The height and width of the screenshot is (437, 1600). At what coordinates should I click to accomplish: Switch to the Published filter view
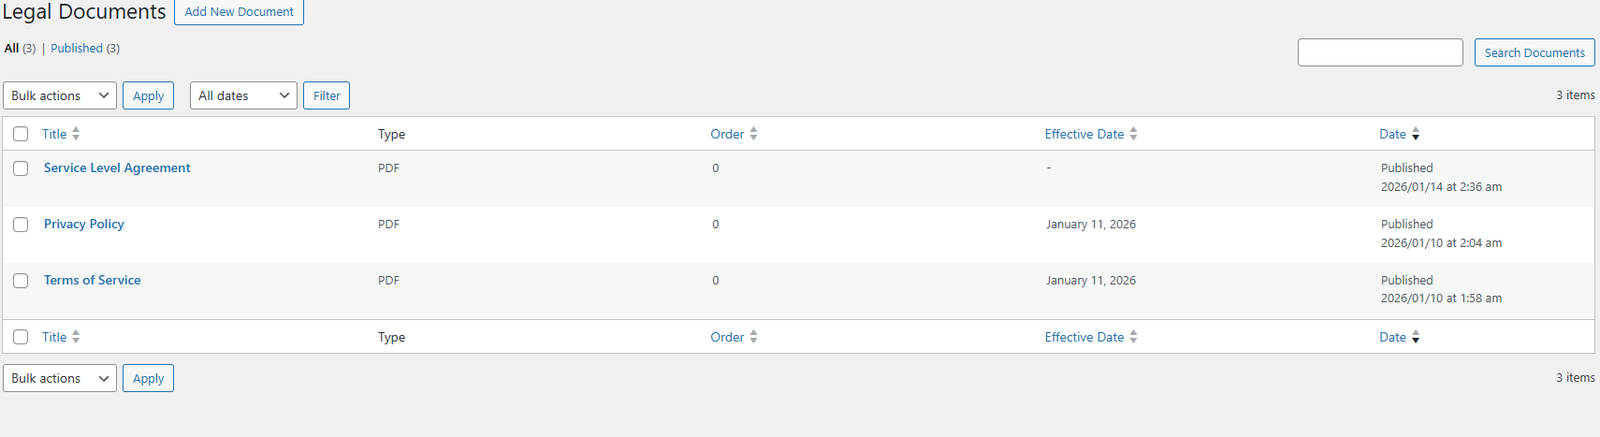point(77,48)
